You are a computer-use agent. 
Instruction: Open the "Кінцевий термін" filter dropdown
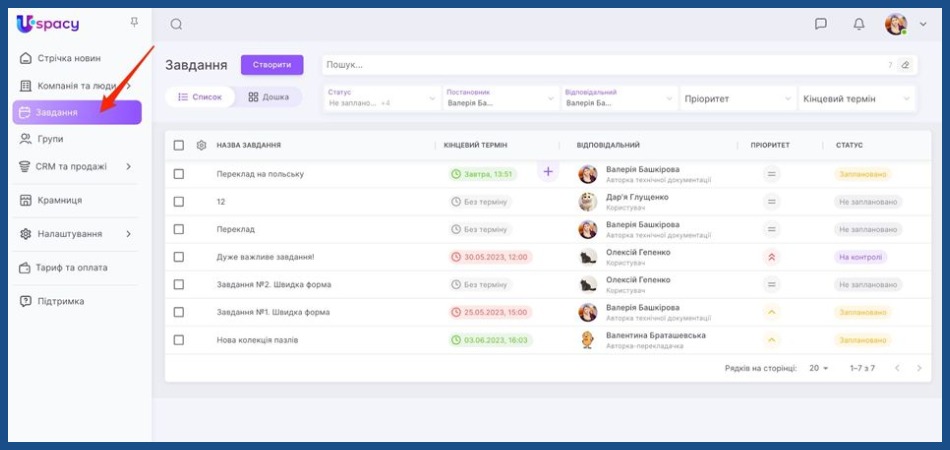(x=856, y=99)
